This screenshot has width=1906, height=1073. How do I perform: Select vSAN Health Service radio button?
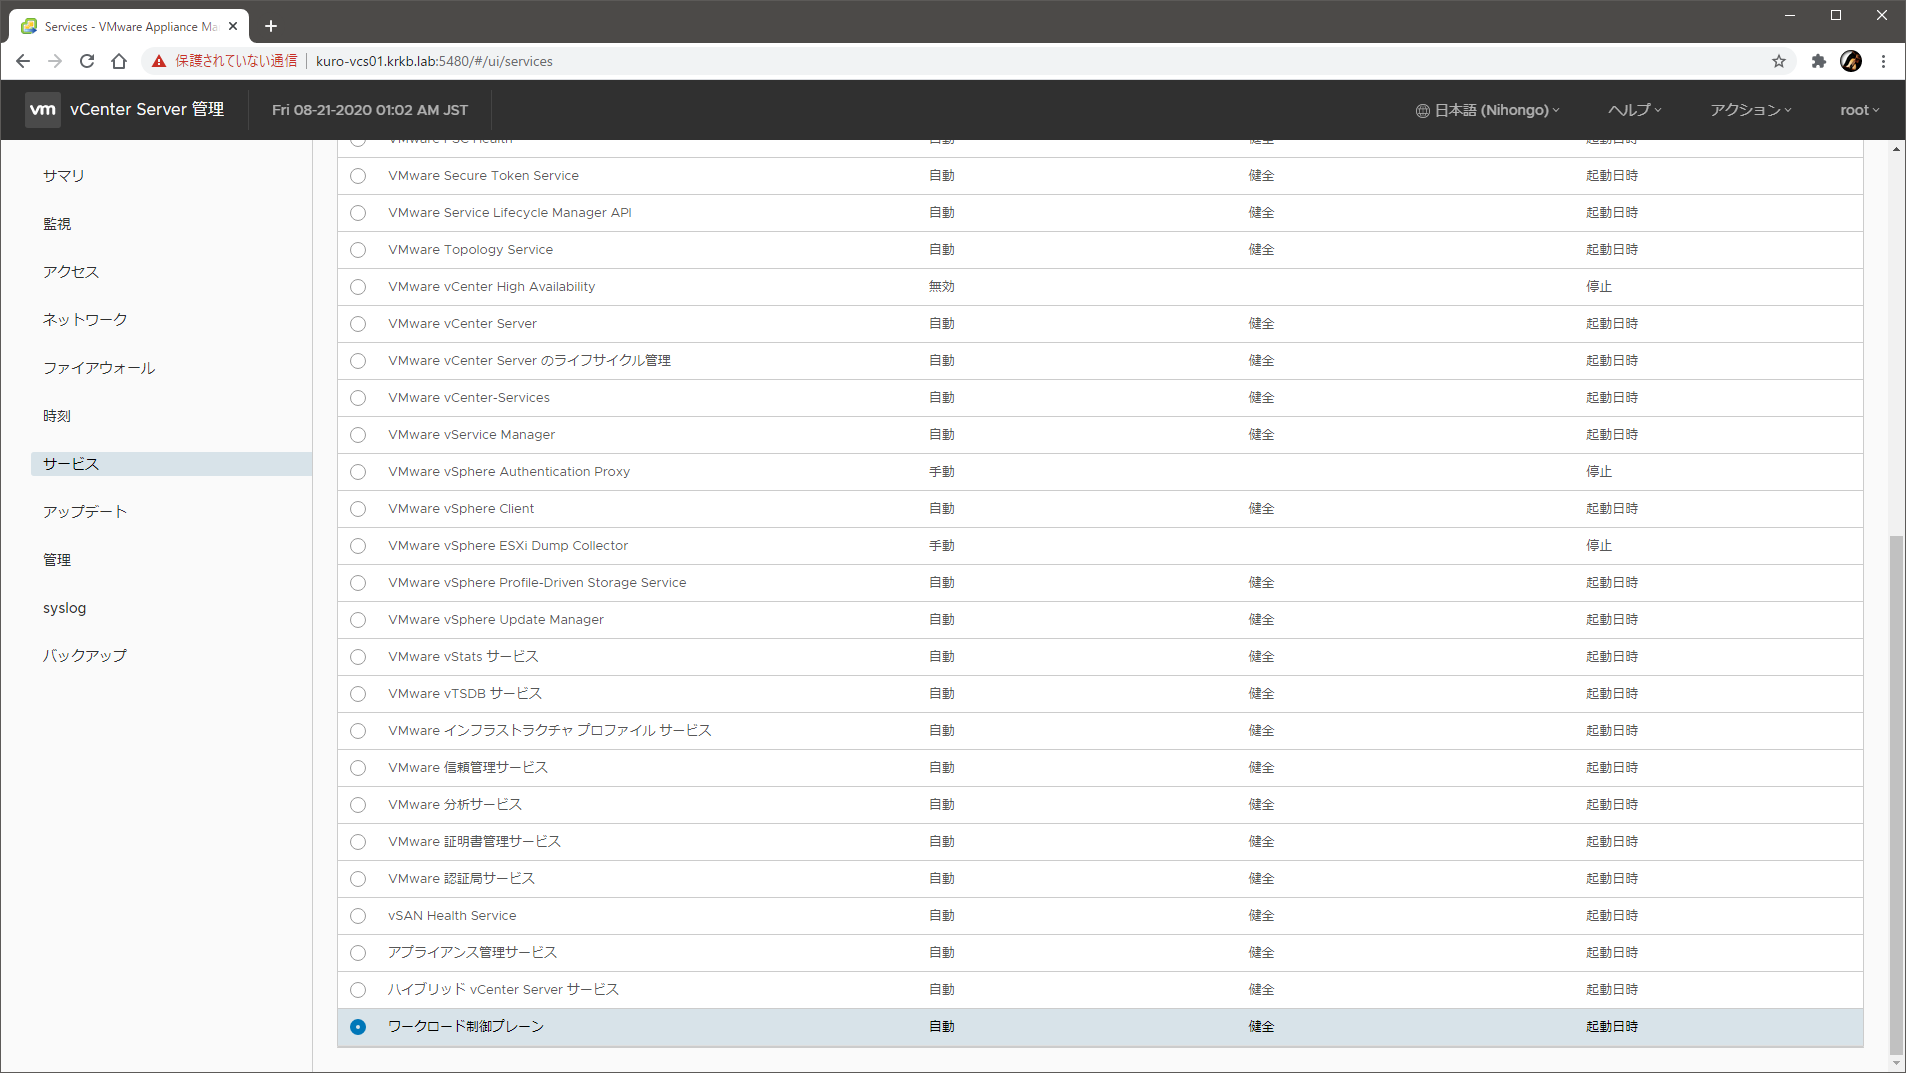(358, 916)
